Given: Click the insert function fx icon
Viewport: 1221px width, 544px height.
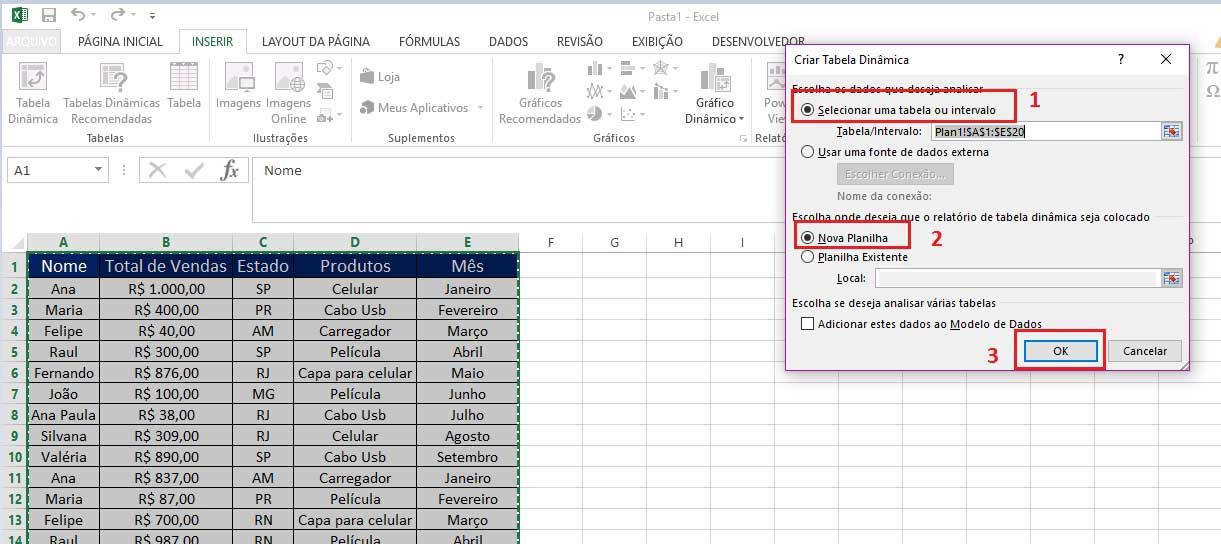Looking at the screenshot, I should tap(229, 170).
